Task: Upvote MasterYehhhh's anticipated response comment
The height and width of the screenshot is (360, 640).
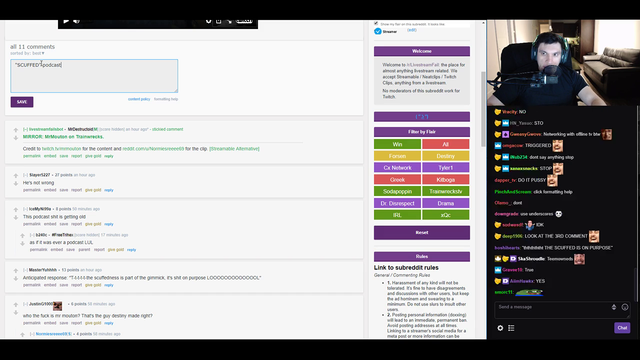Action: [x=16, y=271]
